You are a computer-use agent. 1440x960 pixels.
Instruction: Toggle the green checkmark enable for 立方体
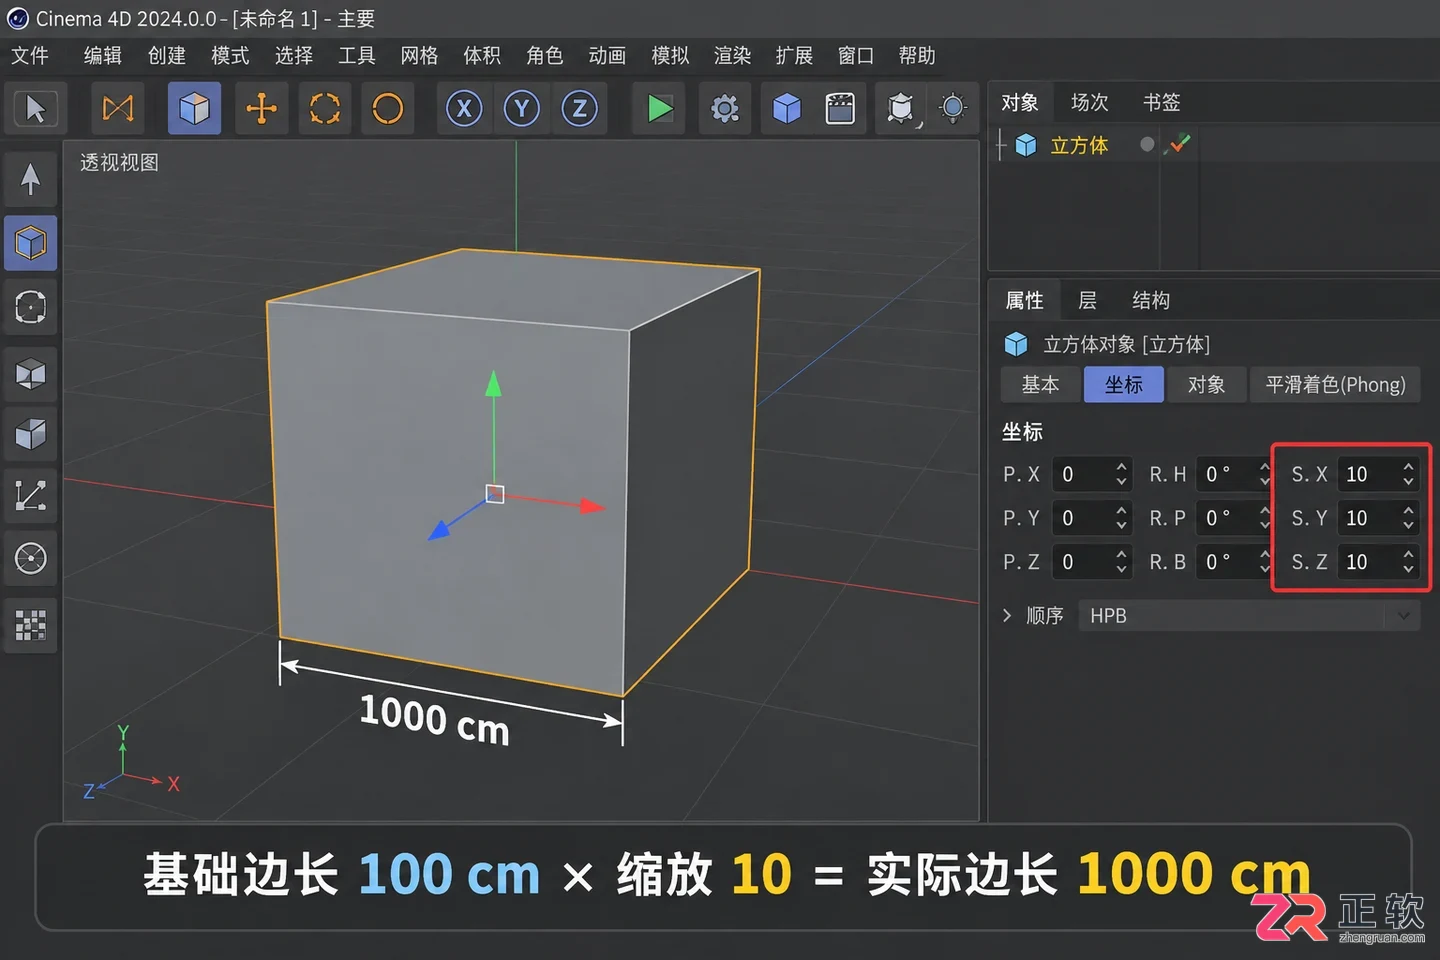click(x=1180, y=145)
